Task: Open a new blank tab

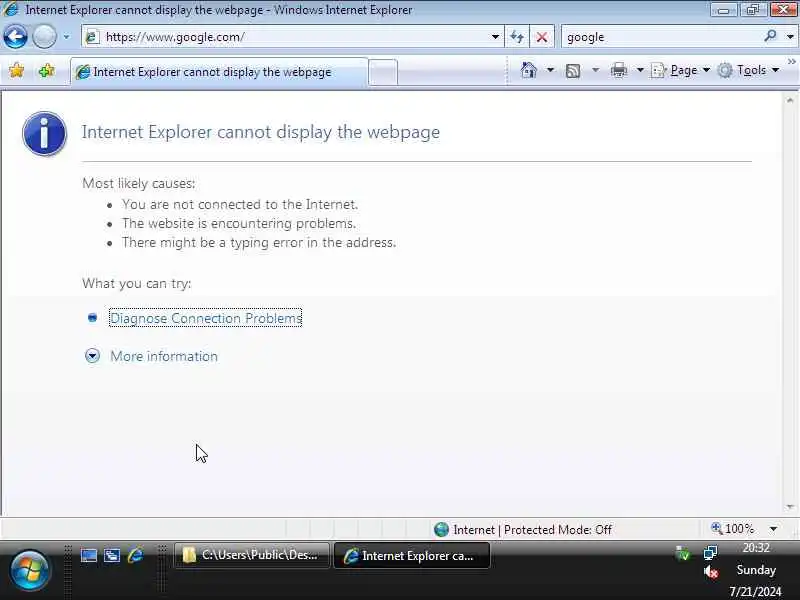Action: [383, 72]
